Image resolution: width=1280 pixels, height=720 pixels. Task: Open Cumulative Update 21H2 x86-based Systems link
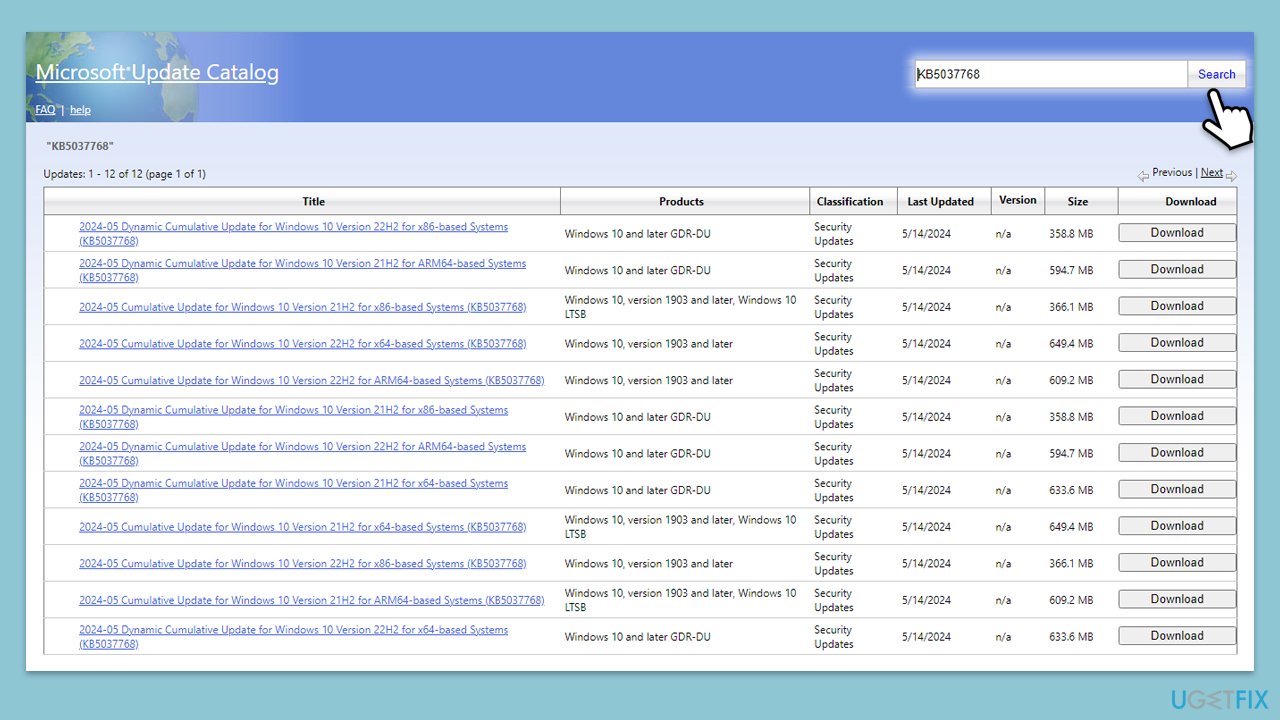click(x=302, y=307)
